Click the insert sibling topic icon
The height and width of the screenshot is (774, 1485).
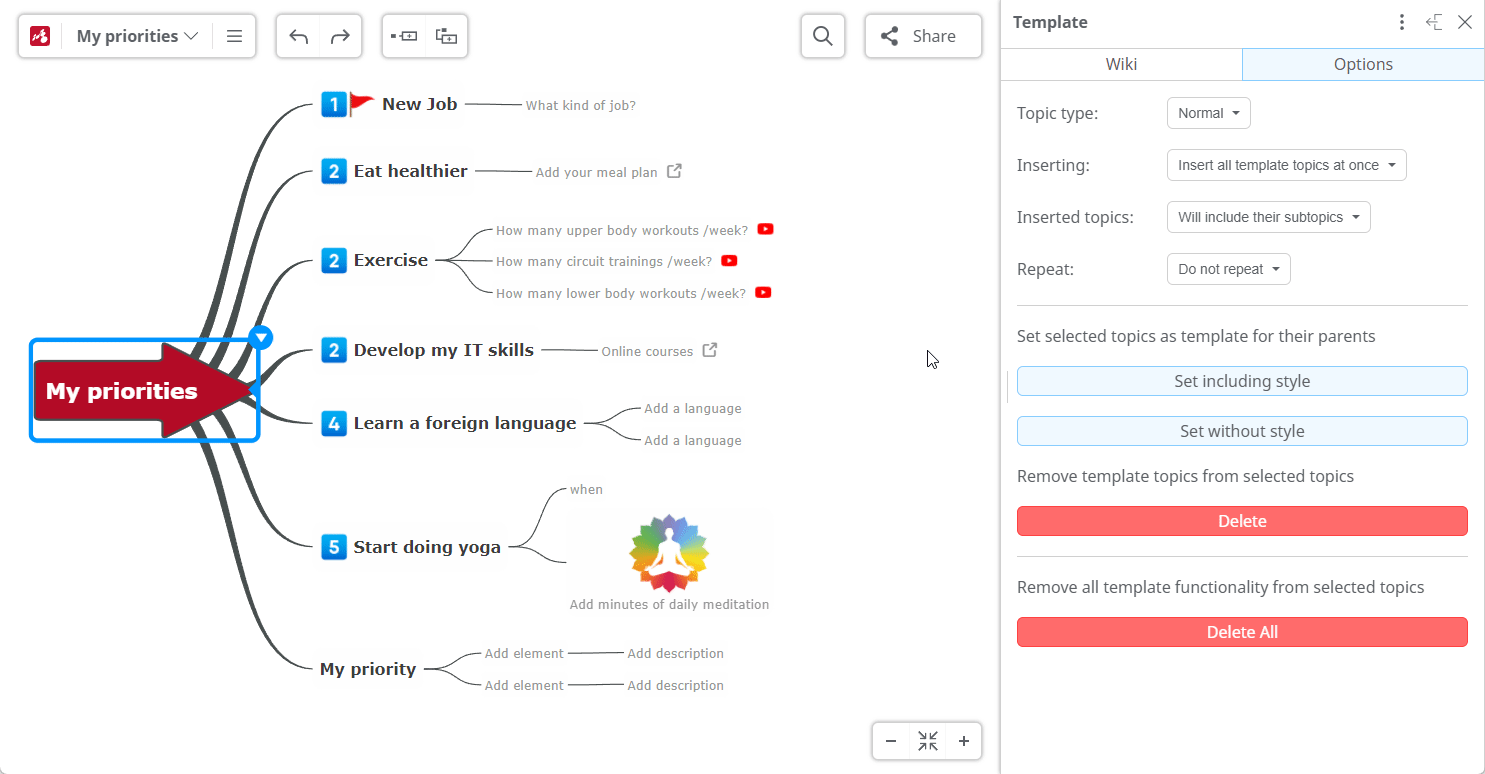click(404, 37)
